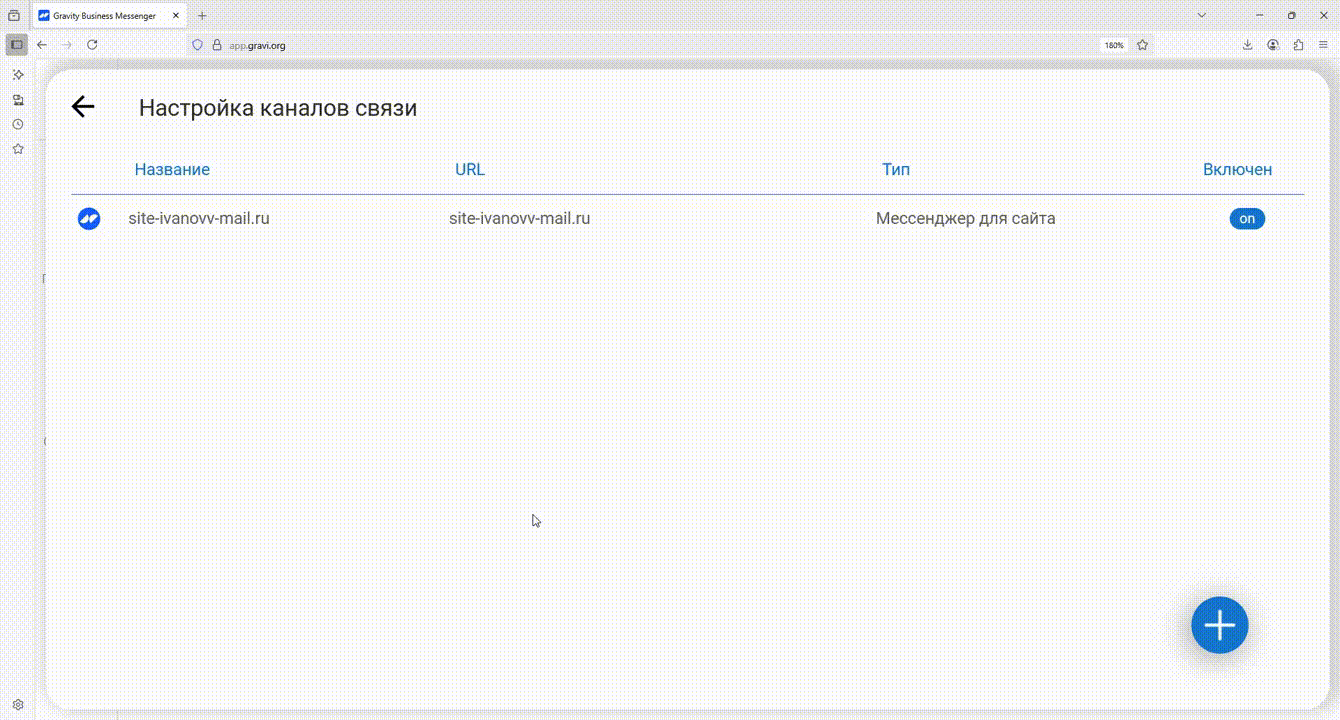1340x720 pixels.
Task: Reload the current page
Action: 92,45
